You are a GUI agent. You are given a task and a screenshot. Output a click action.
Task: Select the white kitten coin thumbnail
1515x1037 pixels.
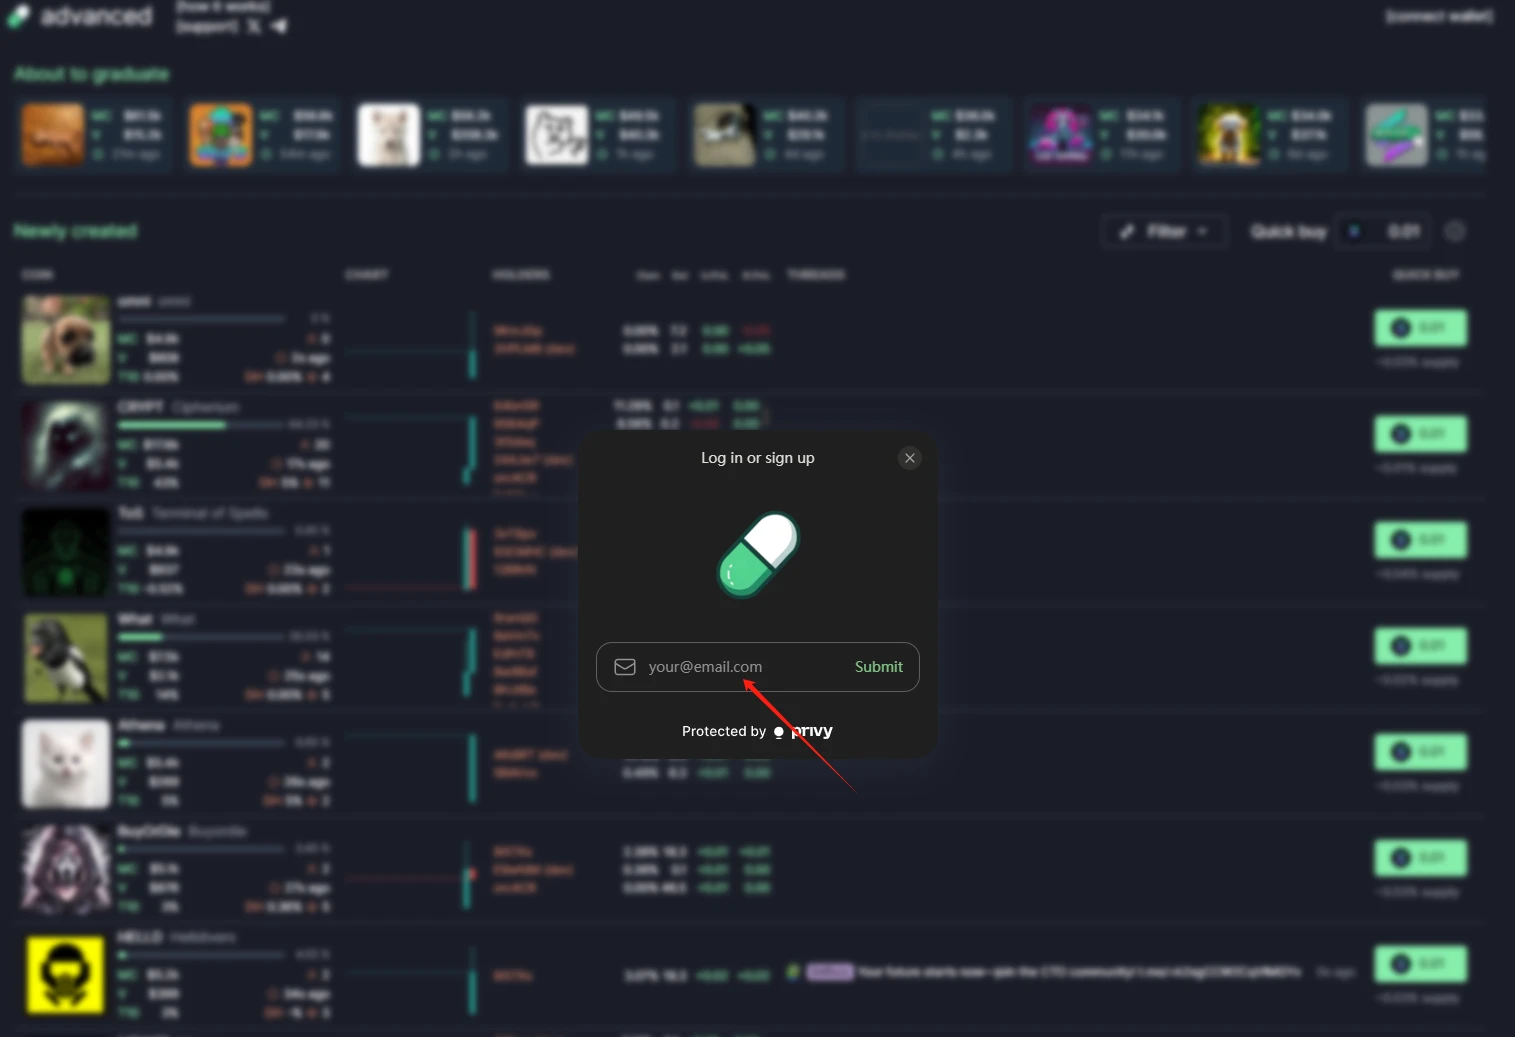[66, 764]
